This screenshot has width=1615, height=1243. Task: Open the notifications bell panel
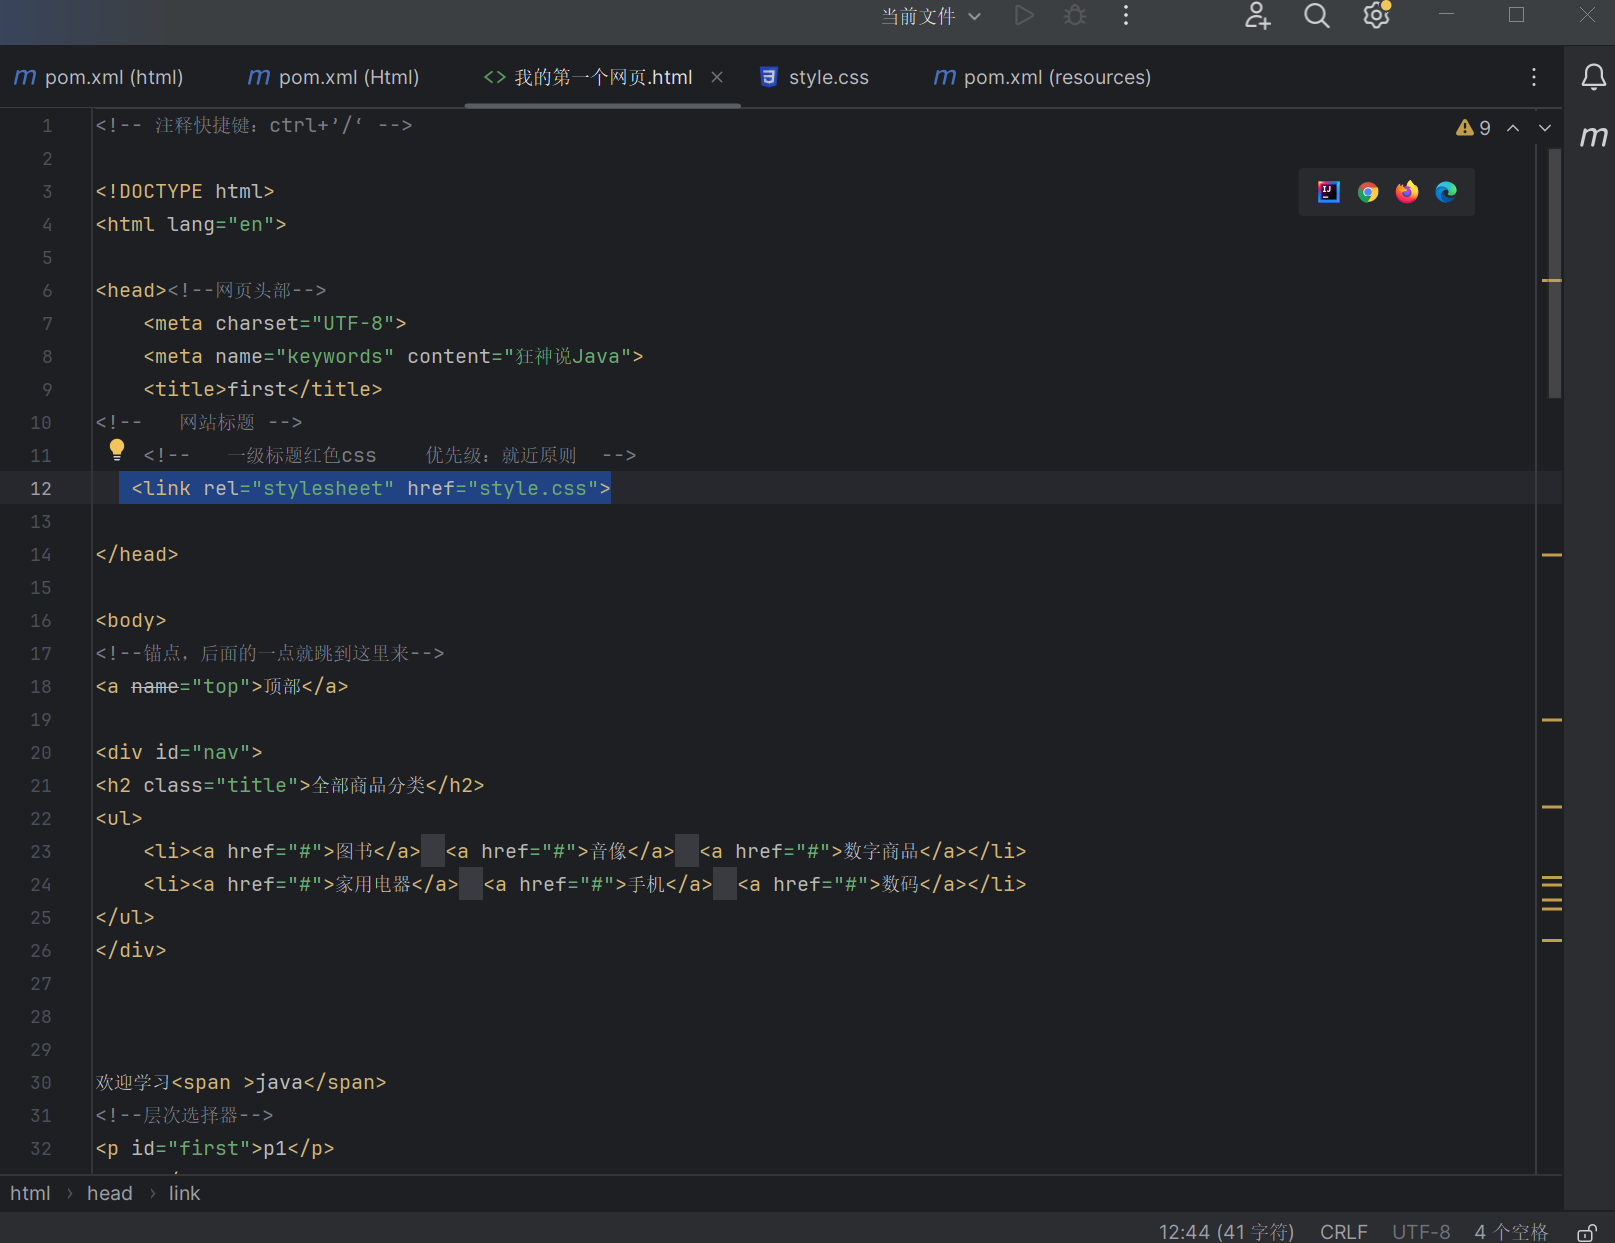[x=1593, y=77]
